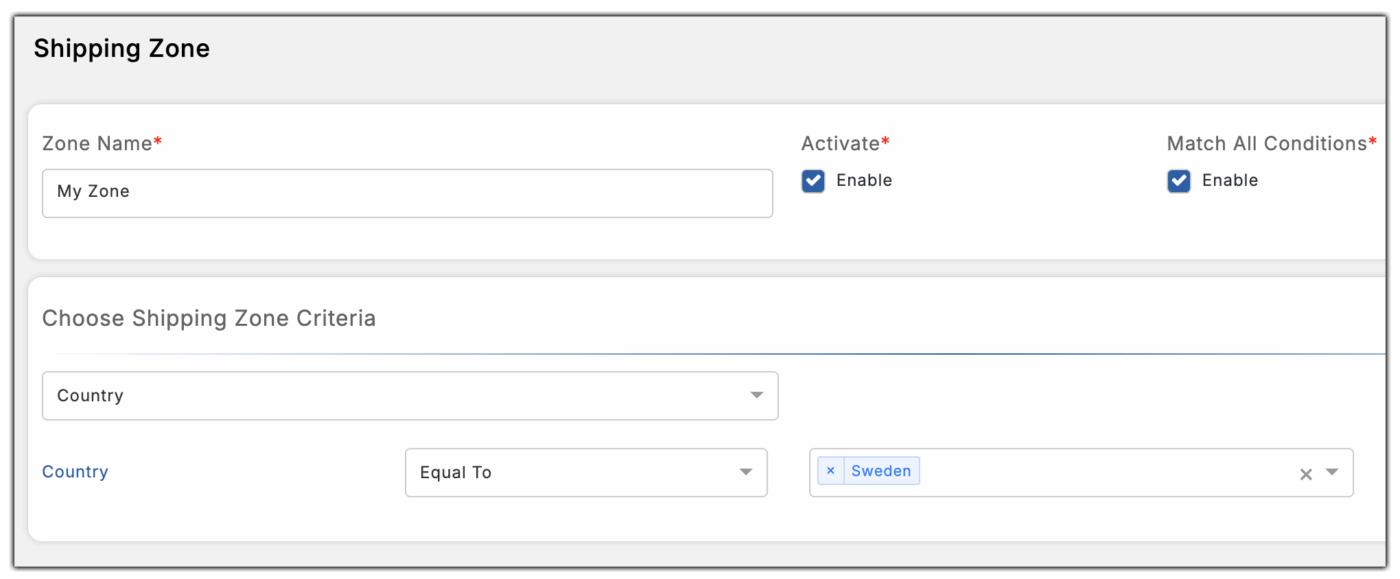Remove the Sweden tag using its x
The image size is (1400, 579).
point(830,471)
